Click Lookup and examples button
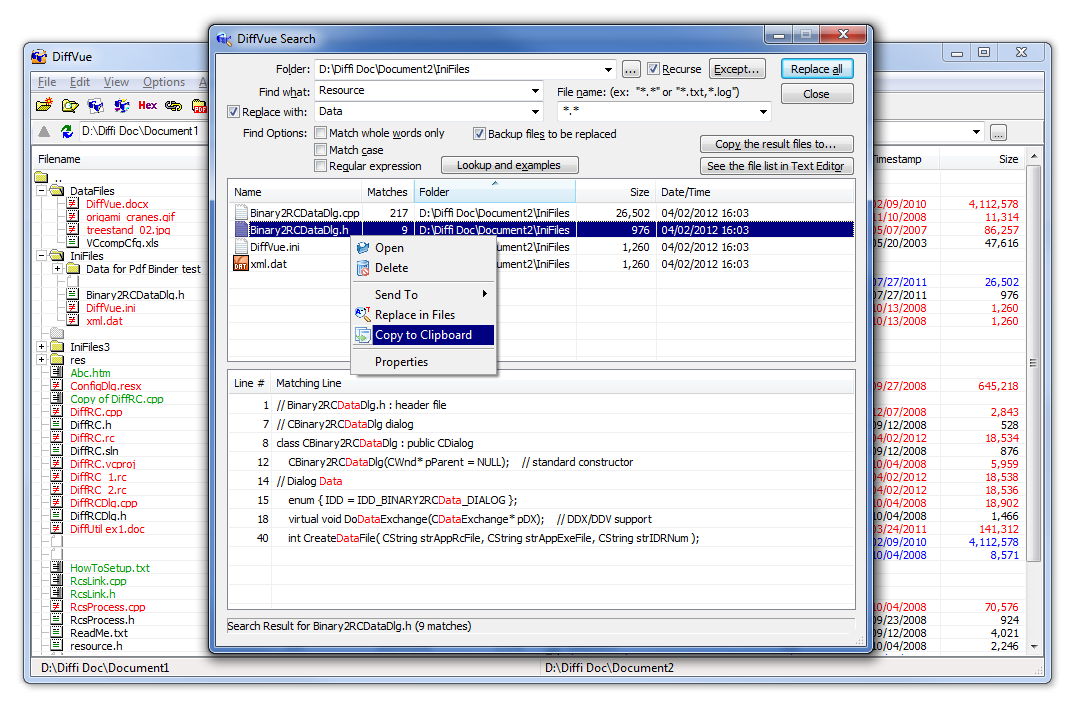 509,165
